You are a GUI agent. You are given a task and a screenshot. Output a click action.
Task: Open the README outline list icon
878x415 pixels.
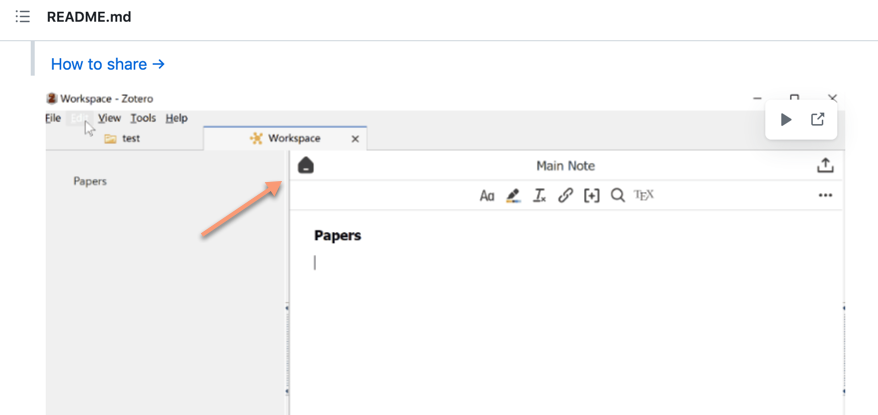click(22, 17)
